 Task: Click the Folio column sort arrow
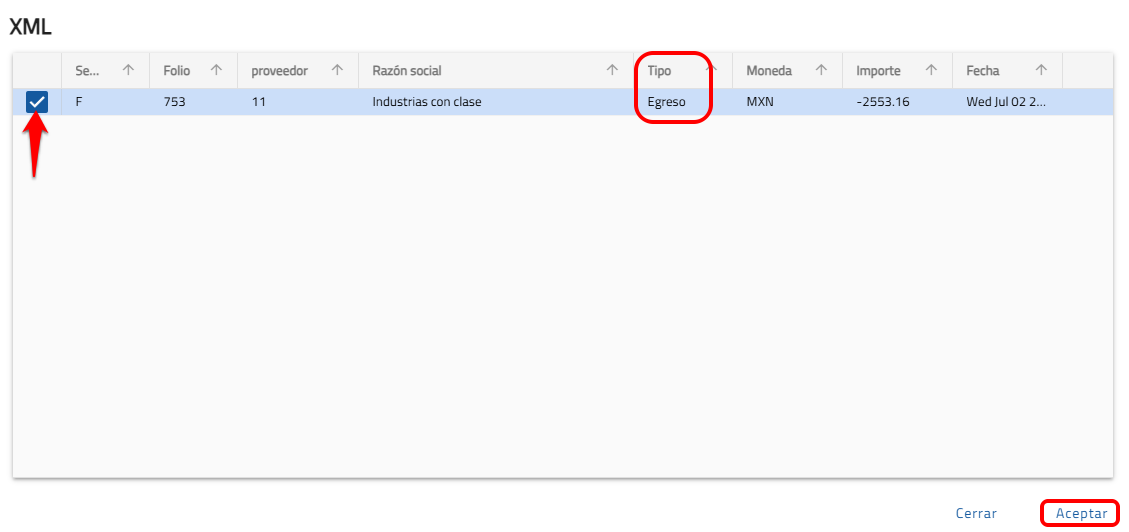[x=216, y=71]
